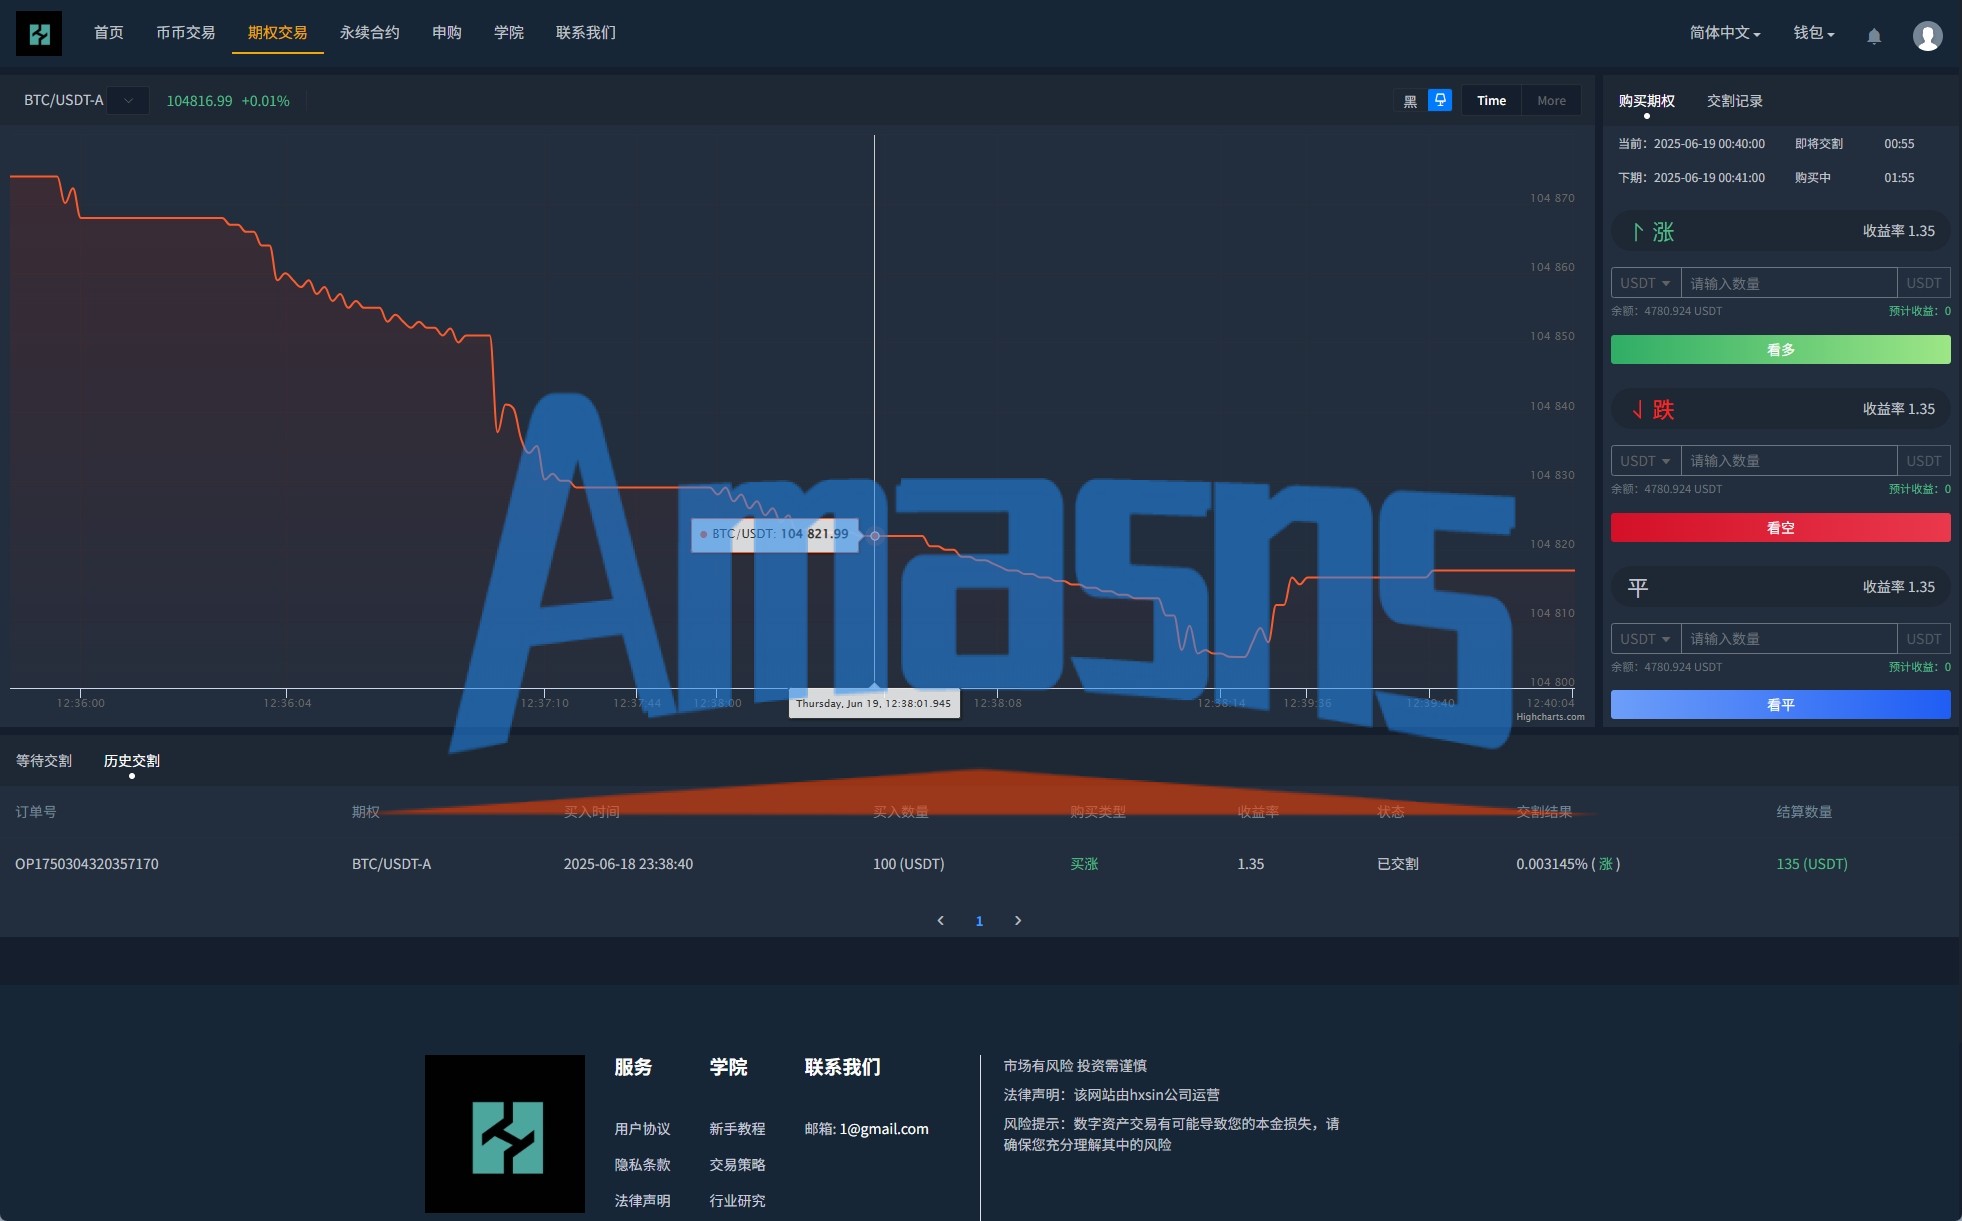Click the exchange logo in the top navigation

[39, 34]
